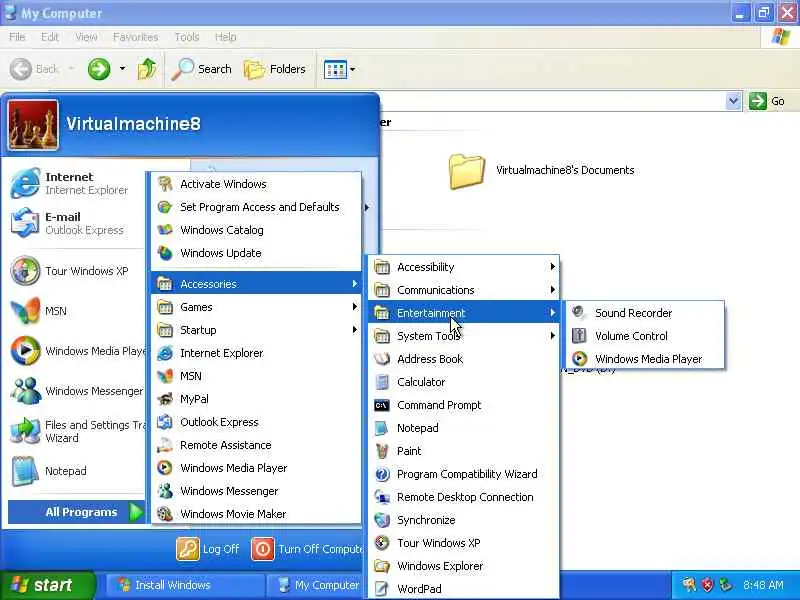
Task: Launch Windows Media Player in All Programs list
Action: coord(256,468)
